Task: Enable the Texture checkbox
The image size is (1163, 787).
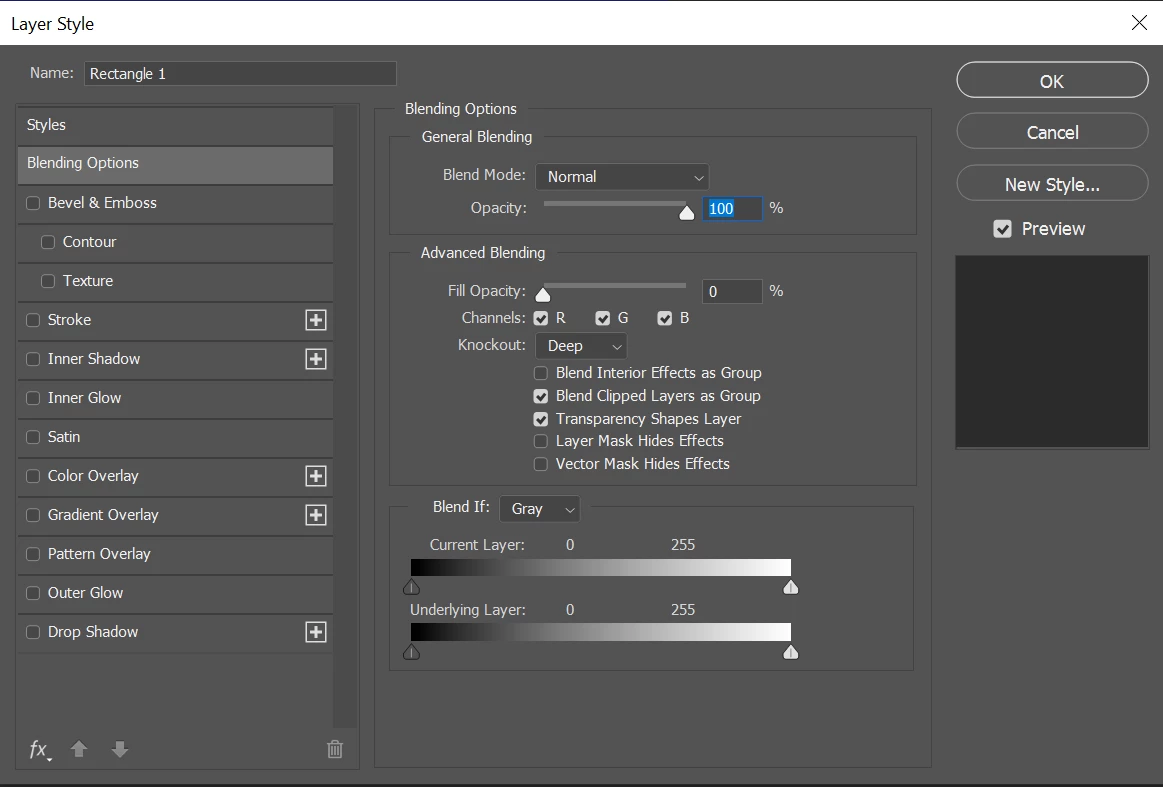Action: pyautogui.click(x=48, y=281)
